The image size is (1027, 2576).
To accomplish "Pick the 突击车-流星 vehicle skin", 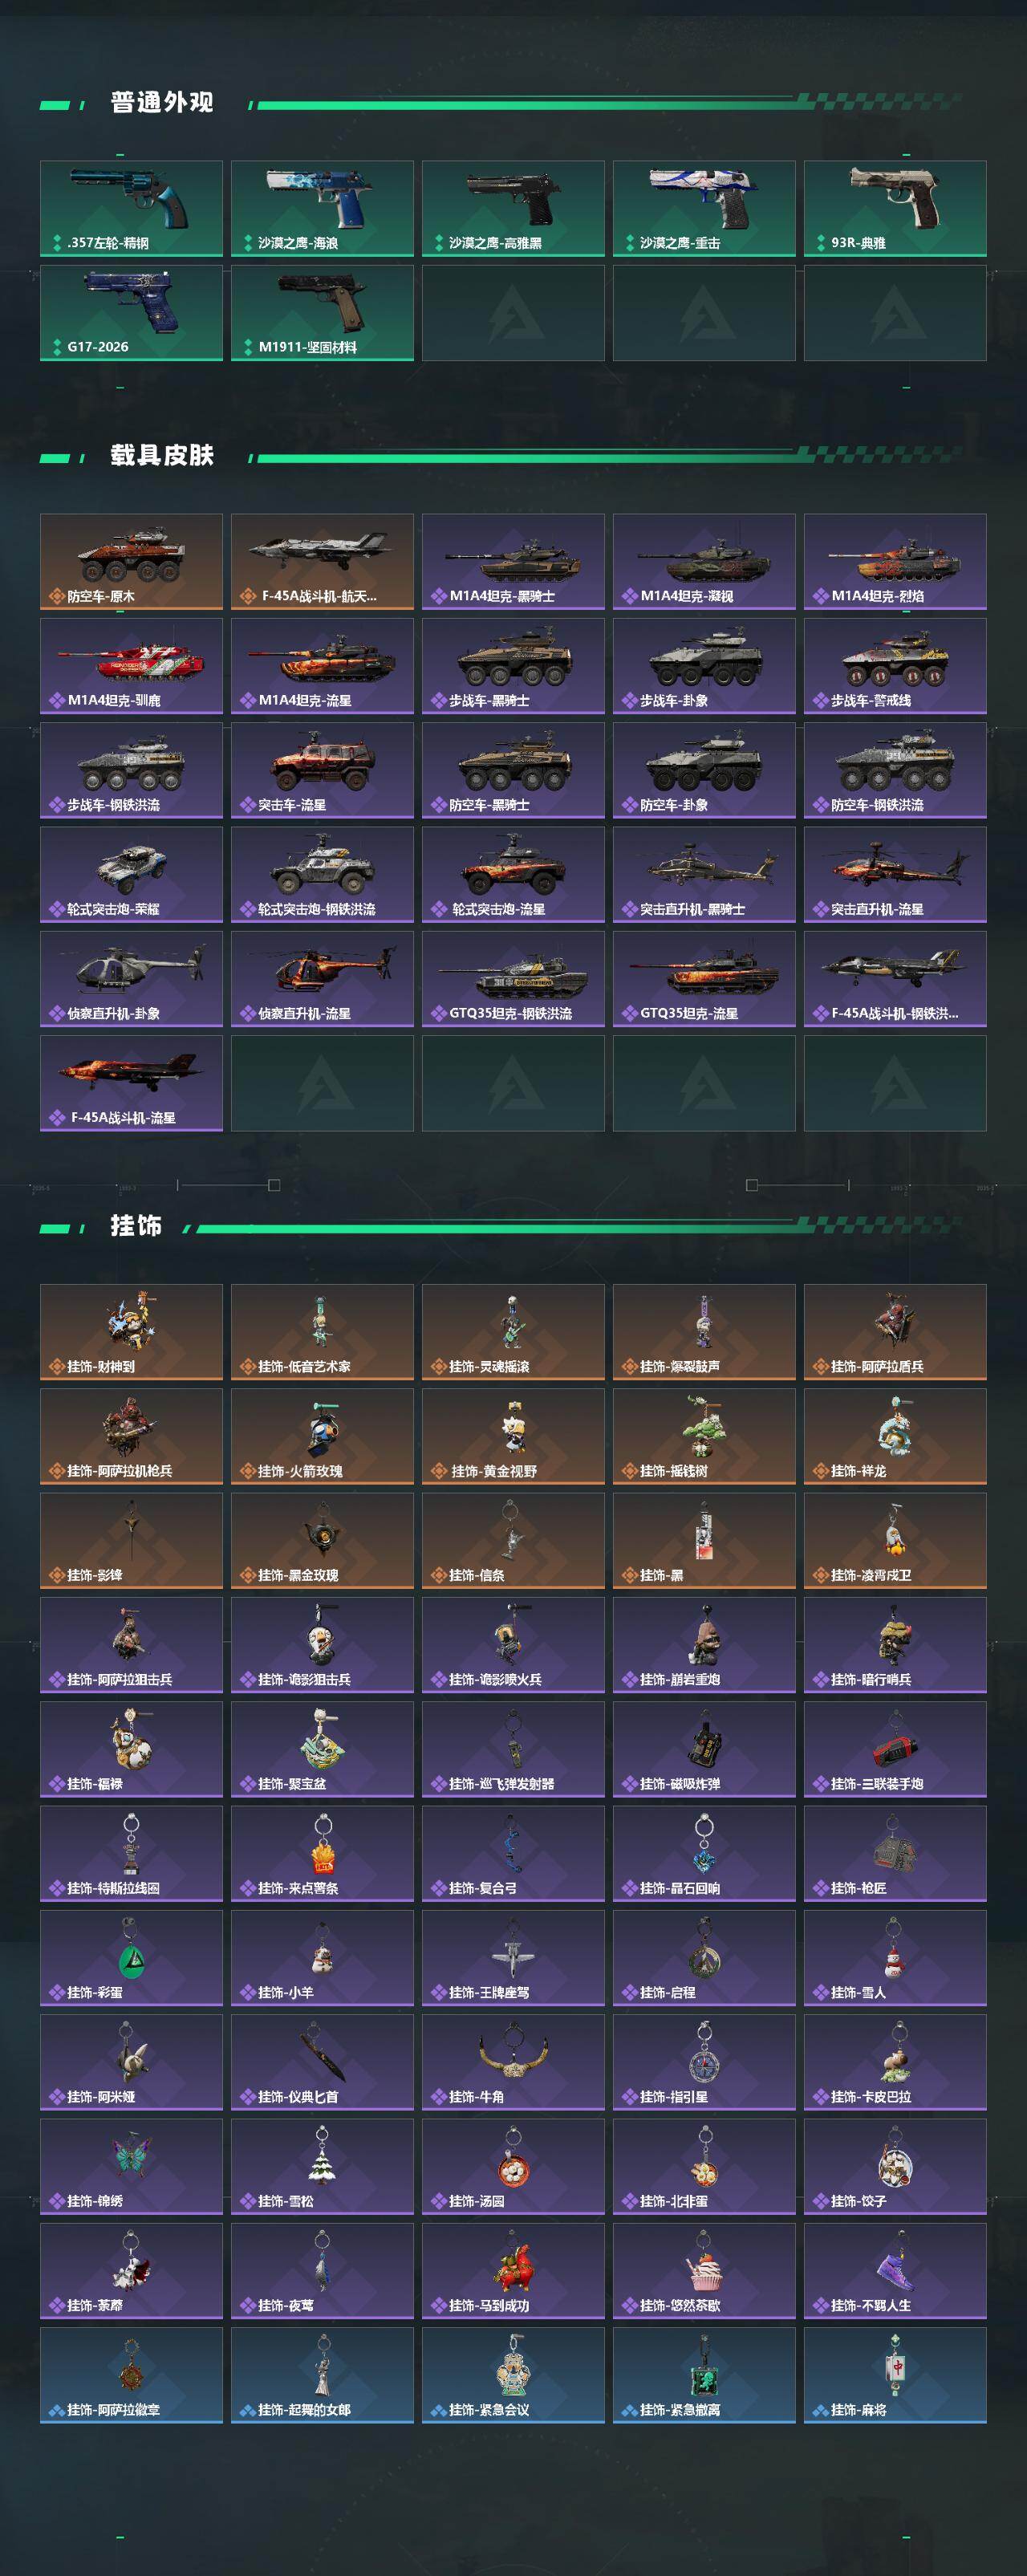I will click(322, 770).
